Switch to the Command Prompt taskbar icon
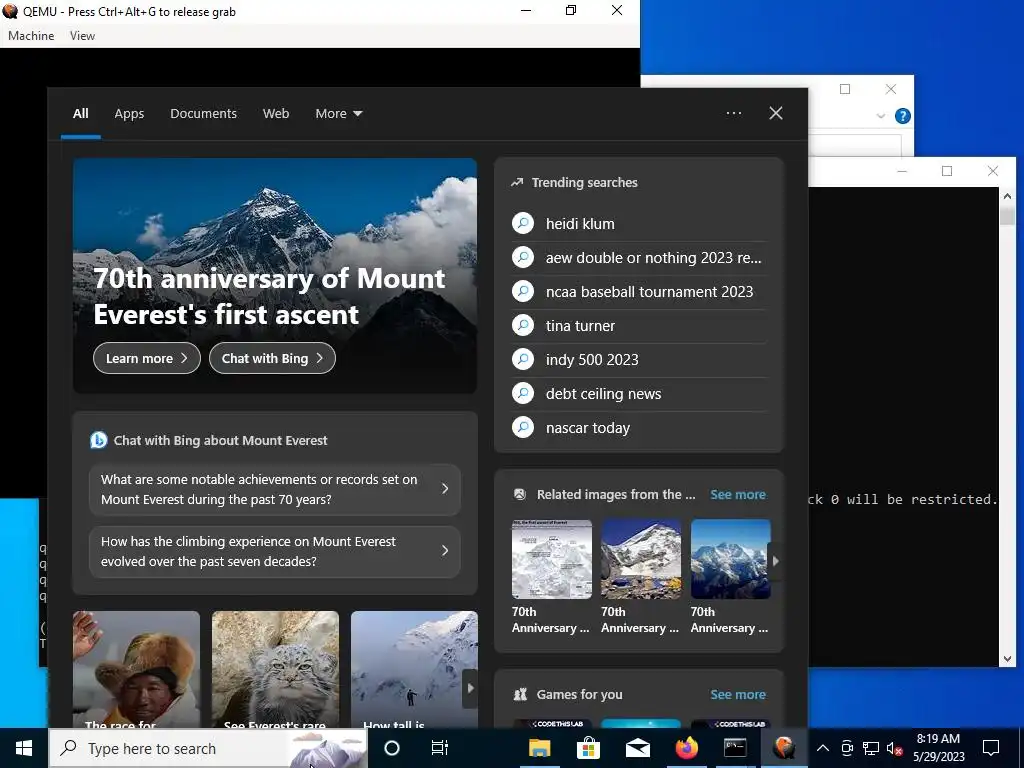 [x=735, y=748]
